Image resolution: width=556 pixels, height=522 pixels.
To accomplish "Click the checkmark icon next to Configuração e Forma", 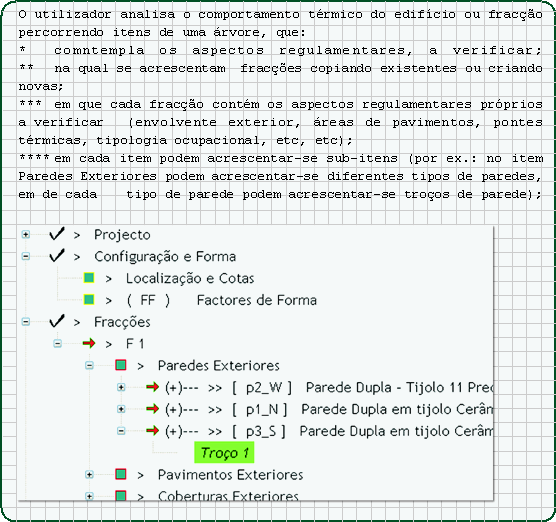I will pyautogui.click(x=57, y=256).
